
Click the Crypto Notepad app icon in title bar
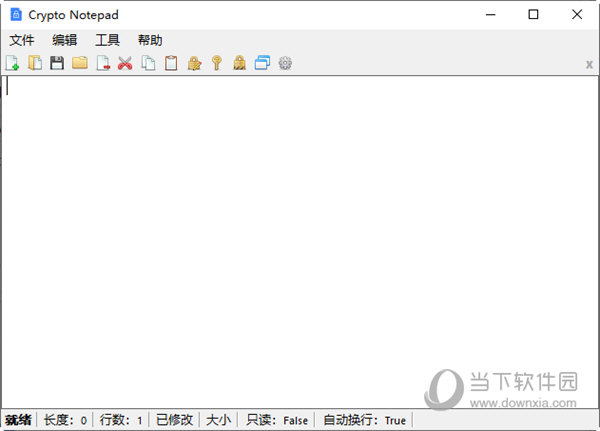pos(16,15)
